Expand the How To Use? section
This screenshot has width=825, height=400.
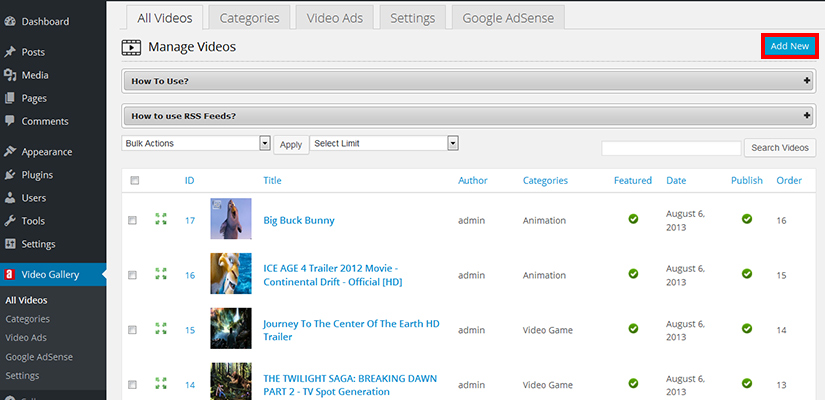click(x=469, y=81)
